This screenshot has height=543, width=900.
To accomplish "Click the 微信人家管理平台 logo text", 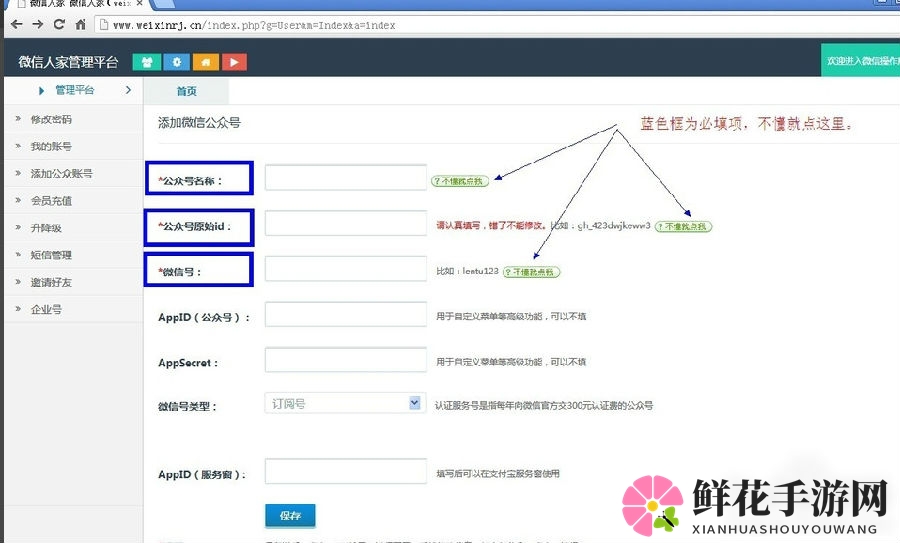I will 68,62.
